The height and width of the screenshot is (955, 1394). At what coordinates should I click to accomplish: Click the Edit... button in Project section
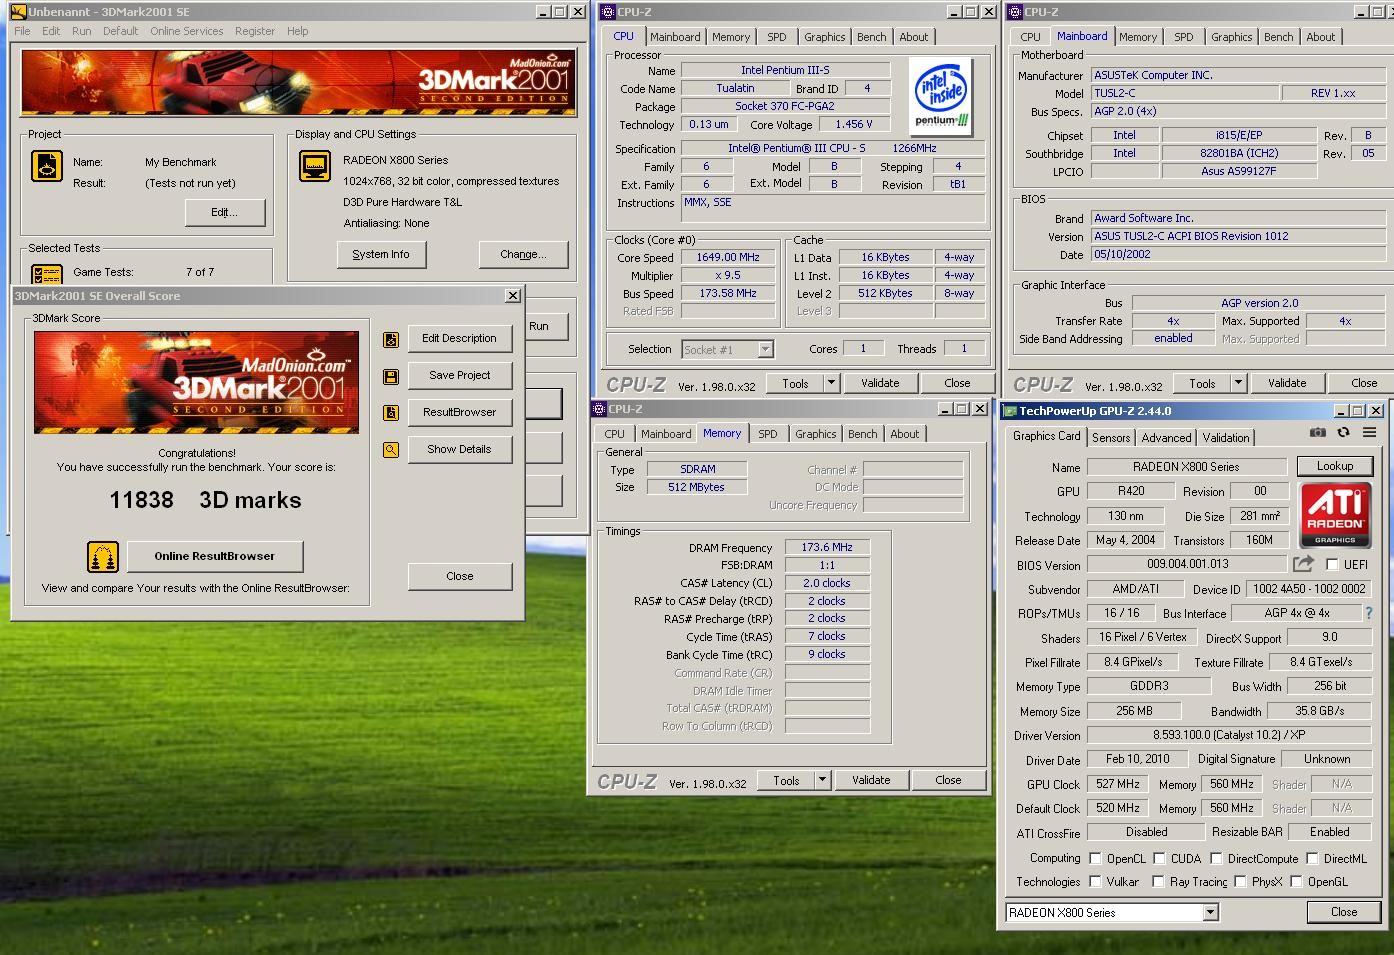[225, 212]
